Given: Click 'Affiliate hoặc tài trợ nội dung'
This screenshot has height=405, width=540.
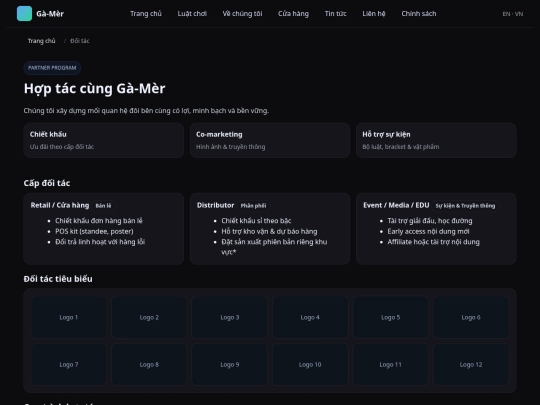Looking at the screenshot, I should click(x=433, y=242).
